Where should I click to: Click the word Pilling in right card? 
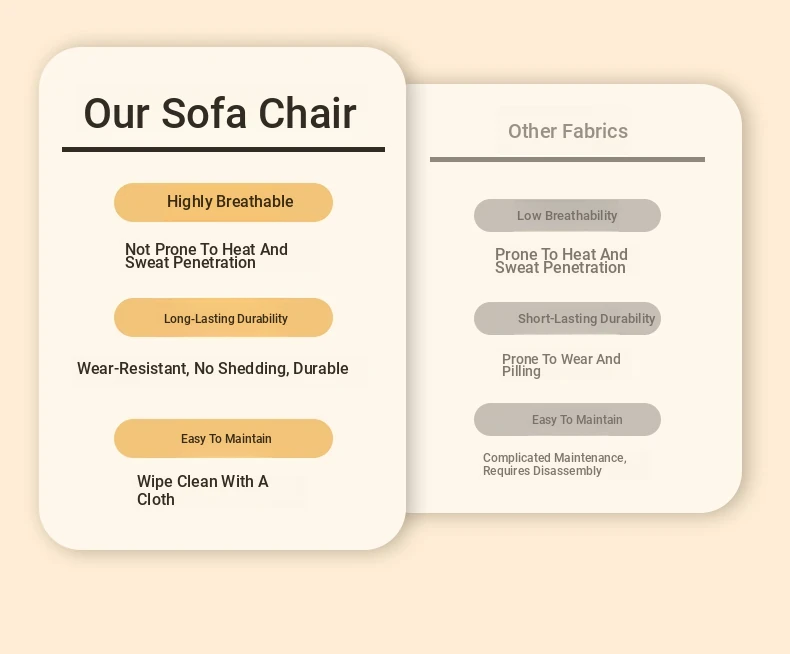[x=521, y=372]
